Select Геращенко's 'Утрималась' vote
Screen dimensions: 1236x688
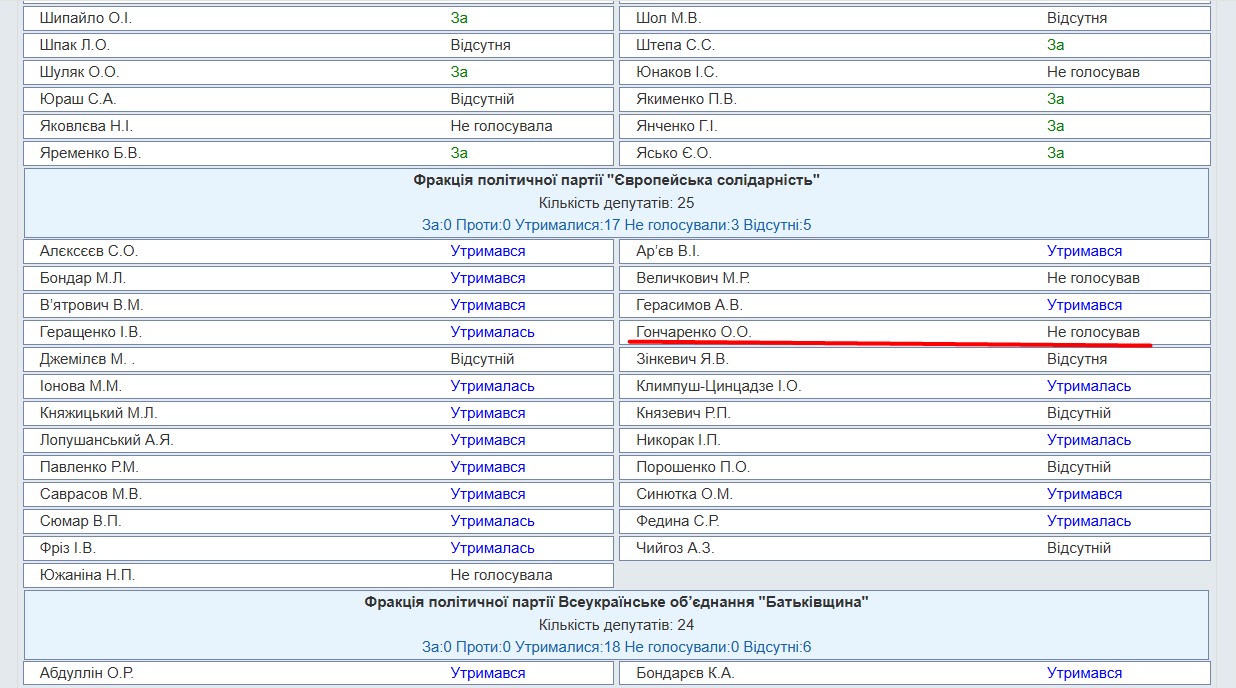(x=492, y=332)
